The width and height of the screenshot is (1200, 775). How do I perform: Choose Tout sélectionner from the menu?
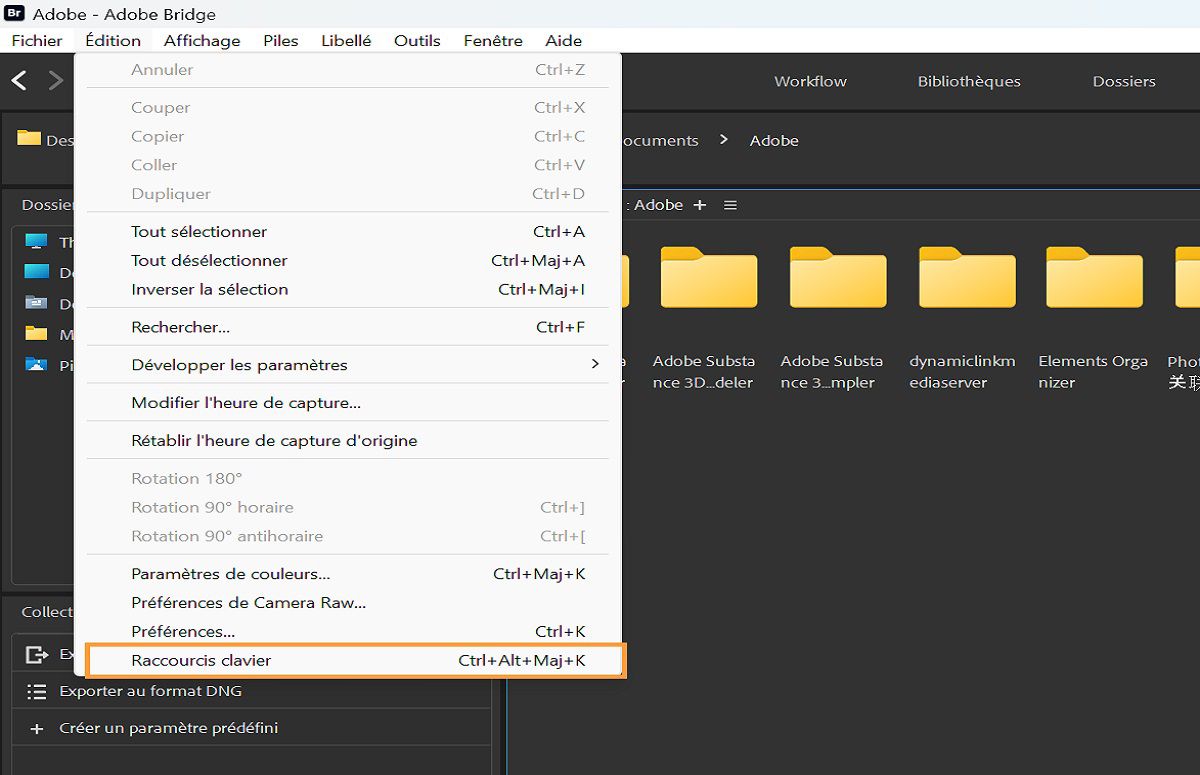tap(348, 232)
